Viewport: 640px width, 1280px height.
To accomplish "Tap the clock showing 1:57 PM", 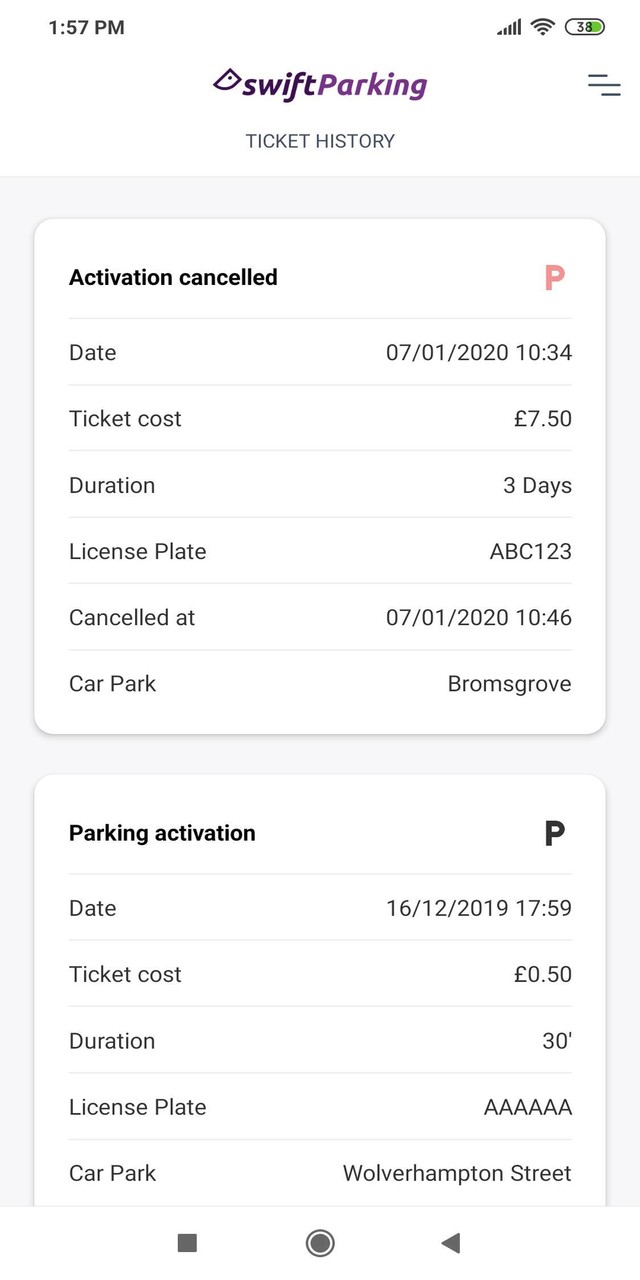I will (x=88, y=27).
